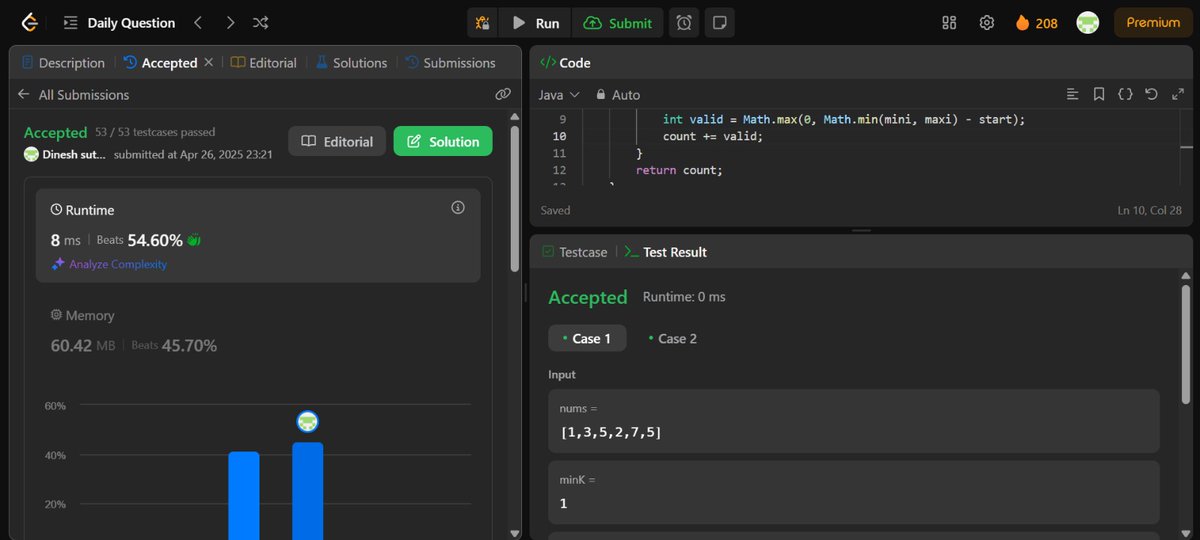This screenshot has height=540, width=1200.
Task: Start the timer alarm clock icon
Action: pyautogui.click(x=684, y=23)
